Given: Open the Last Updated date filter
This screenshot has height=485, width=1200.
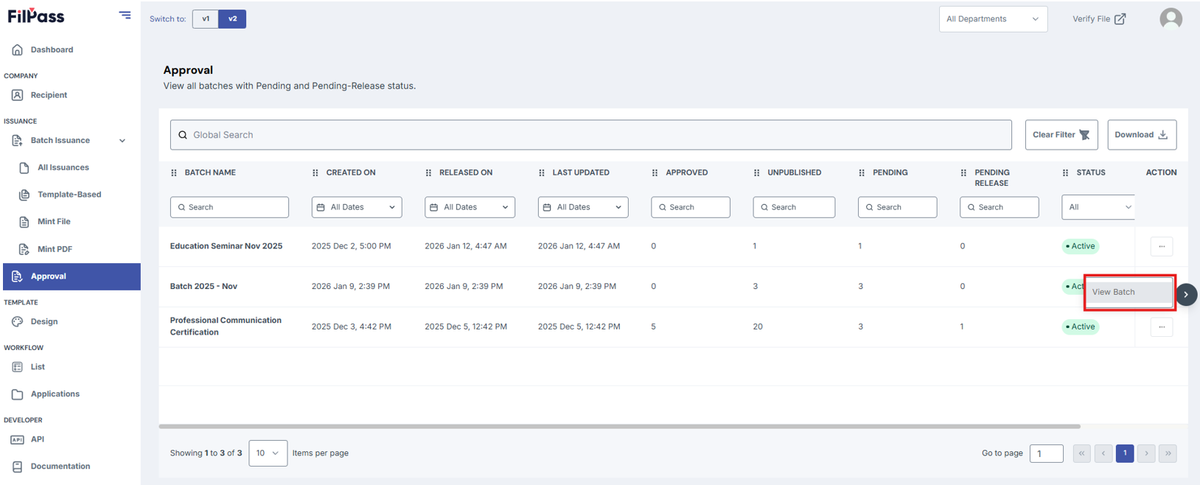Looking at the screenshot, I should coord(583,207).
